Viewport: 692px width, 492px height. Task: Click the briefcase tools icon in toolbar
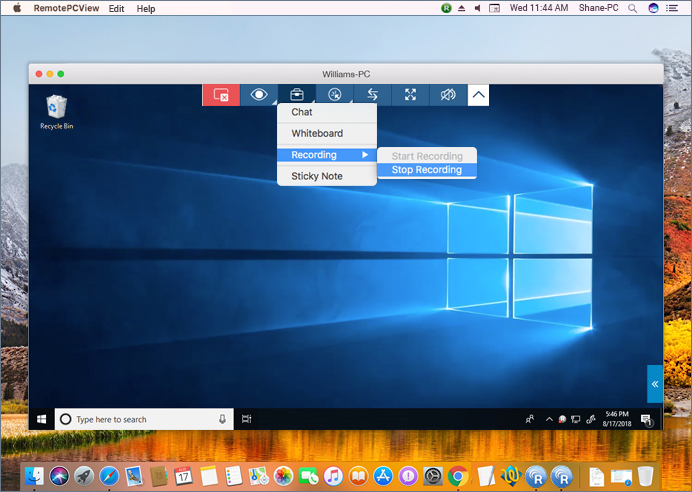[297, 95]
